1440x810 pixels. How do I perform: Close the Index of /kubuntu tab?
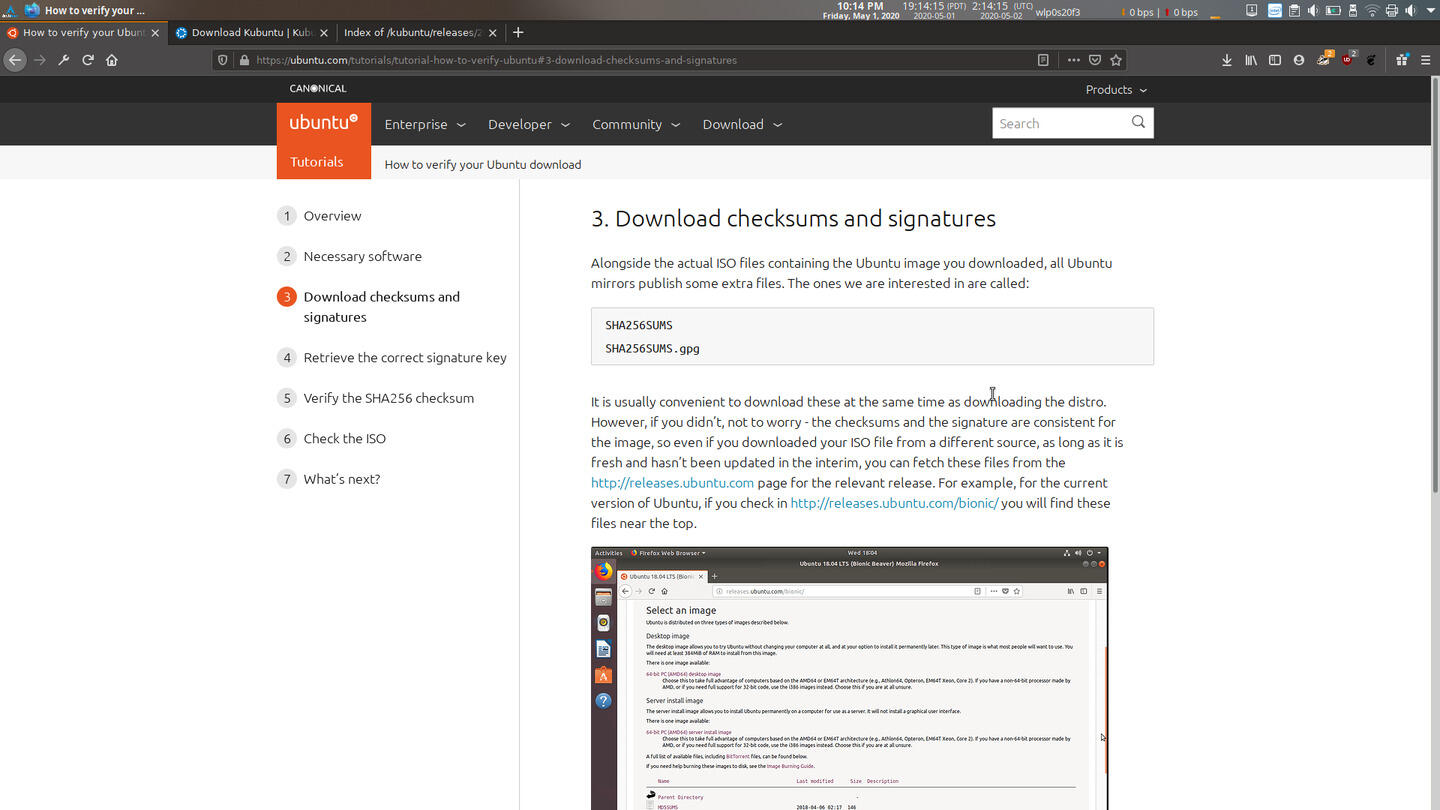[490, 32]
